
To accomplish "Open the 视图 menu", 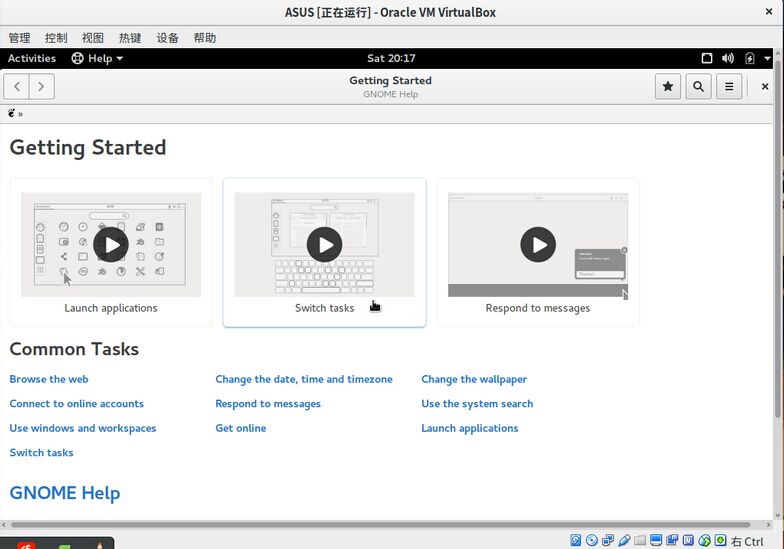I will pyautogui.click(x=93, y=38).
